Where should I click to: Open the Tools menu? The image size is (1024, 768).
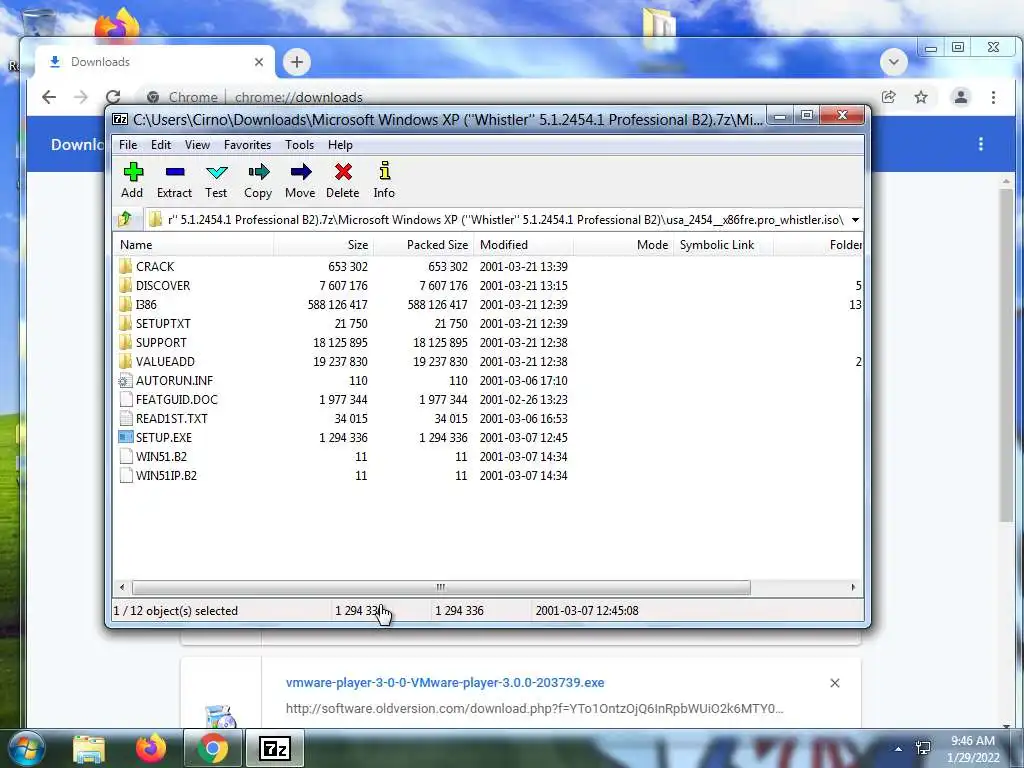299,145
